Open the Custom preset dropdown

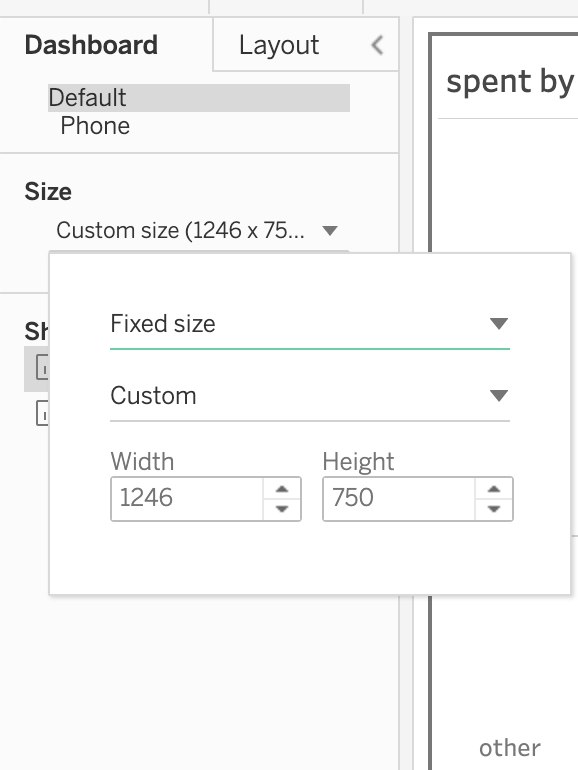310,396
